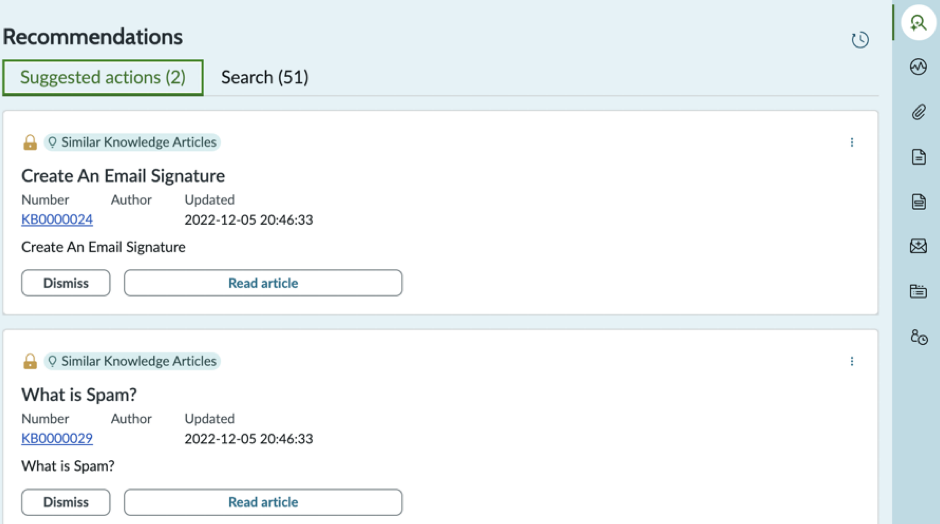
Task: Open more options menu for What is Spam card
Action: (852, 361)
